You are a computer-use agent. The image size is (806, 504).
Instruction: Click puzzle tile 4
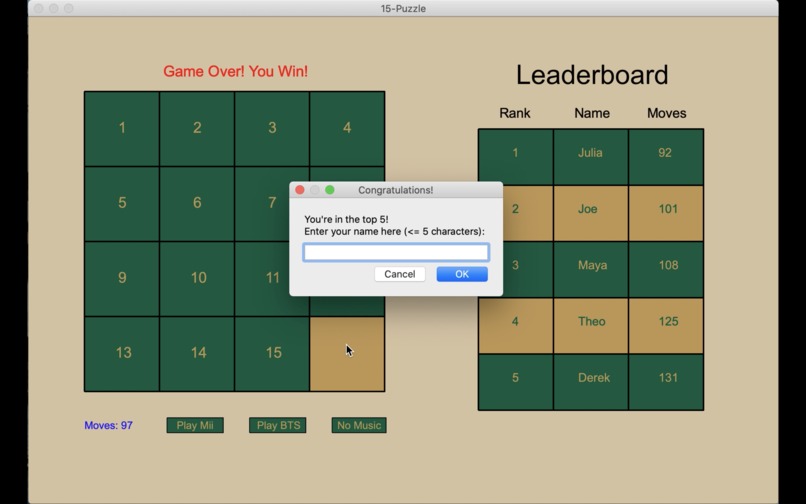point(347,129)
